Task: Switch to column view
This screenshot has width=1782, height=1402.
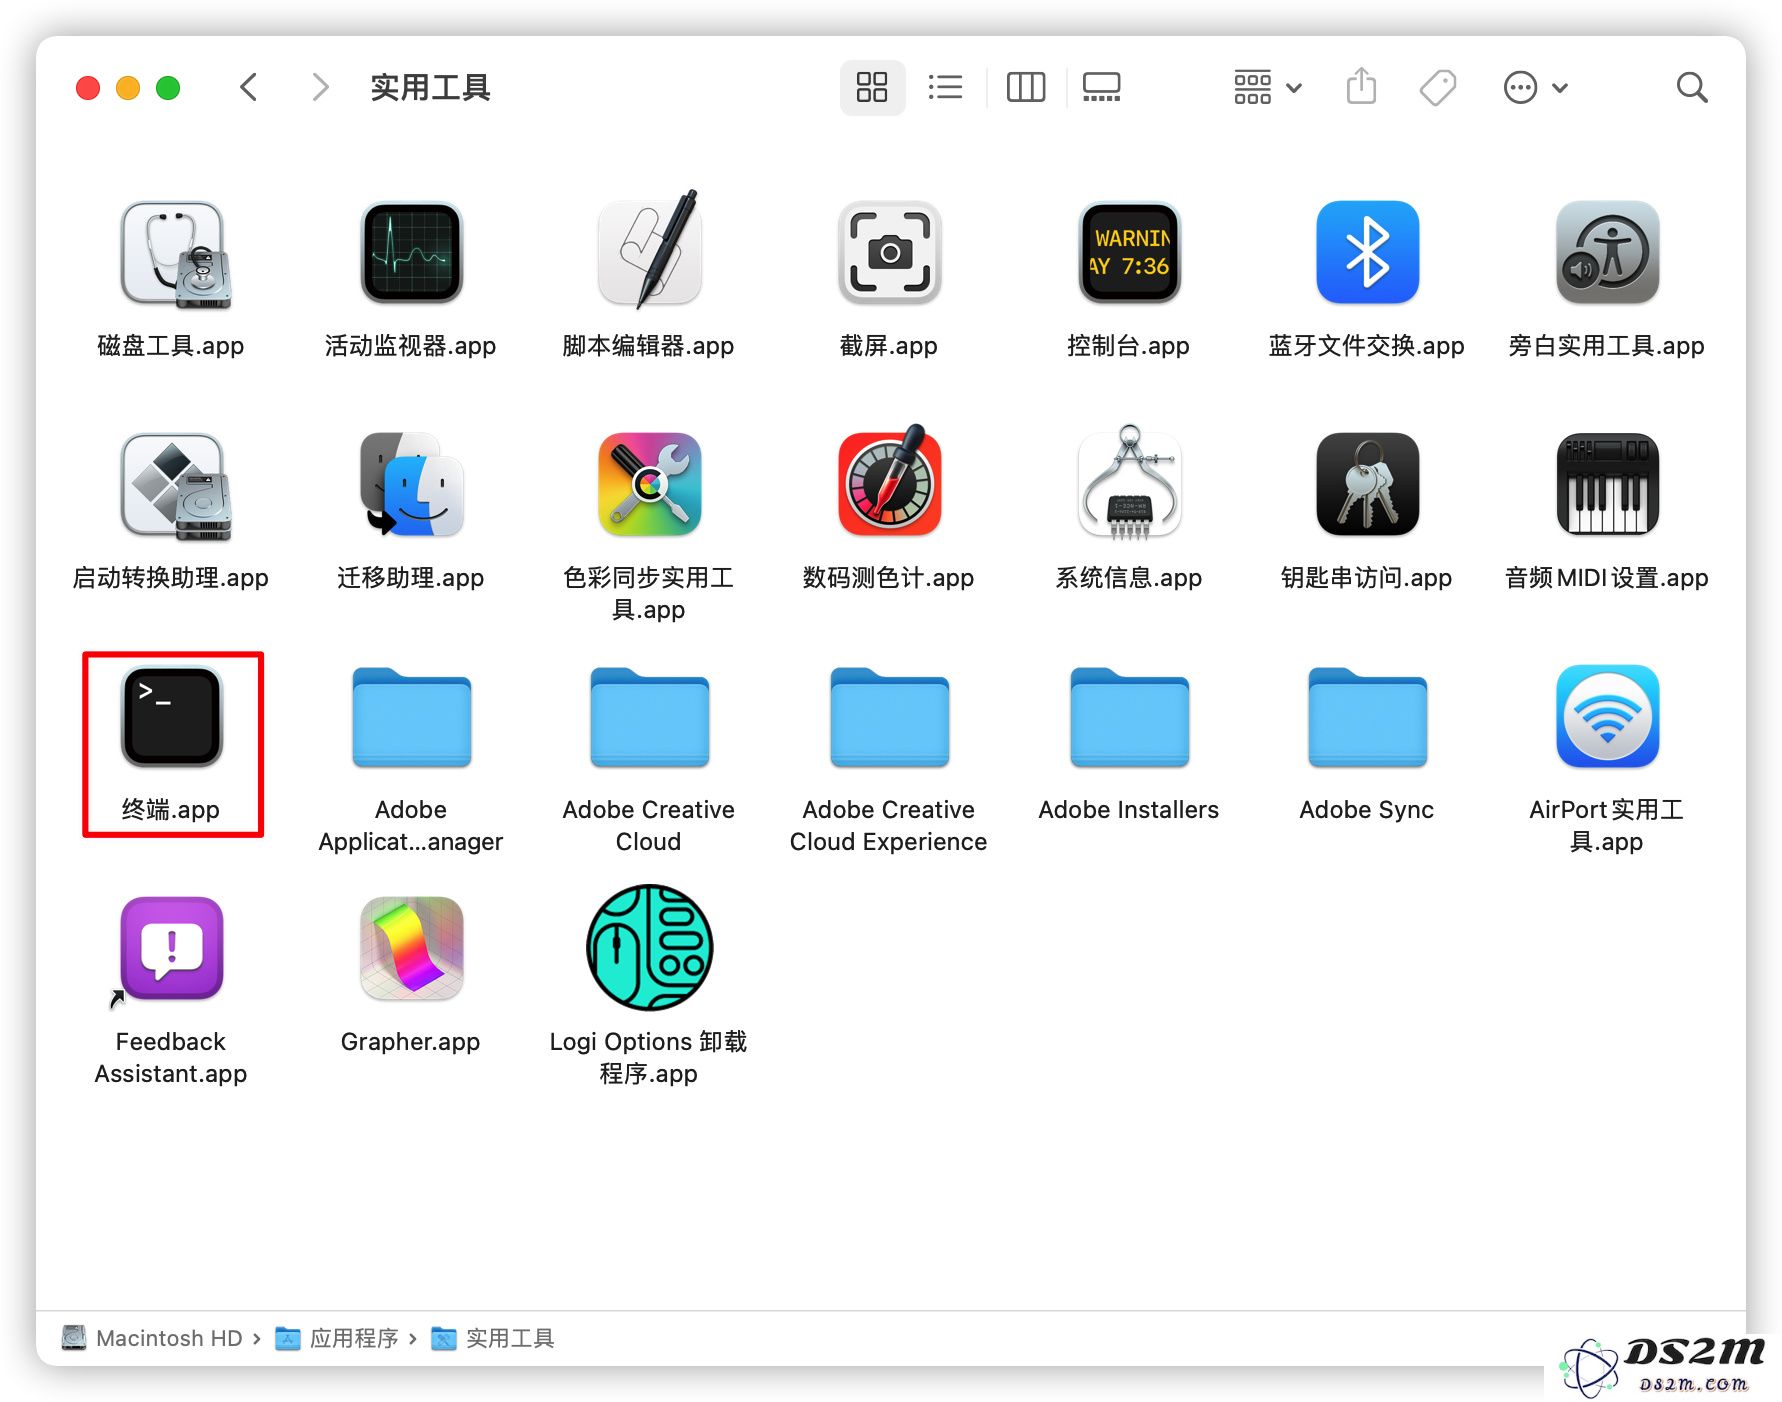Action: pyautogui.click(x=1026, y=88)
